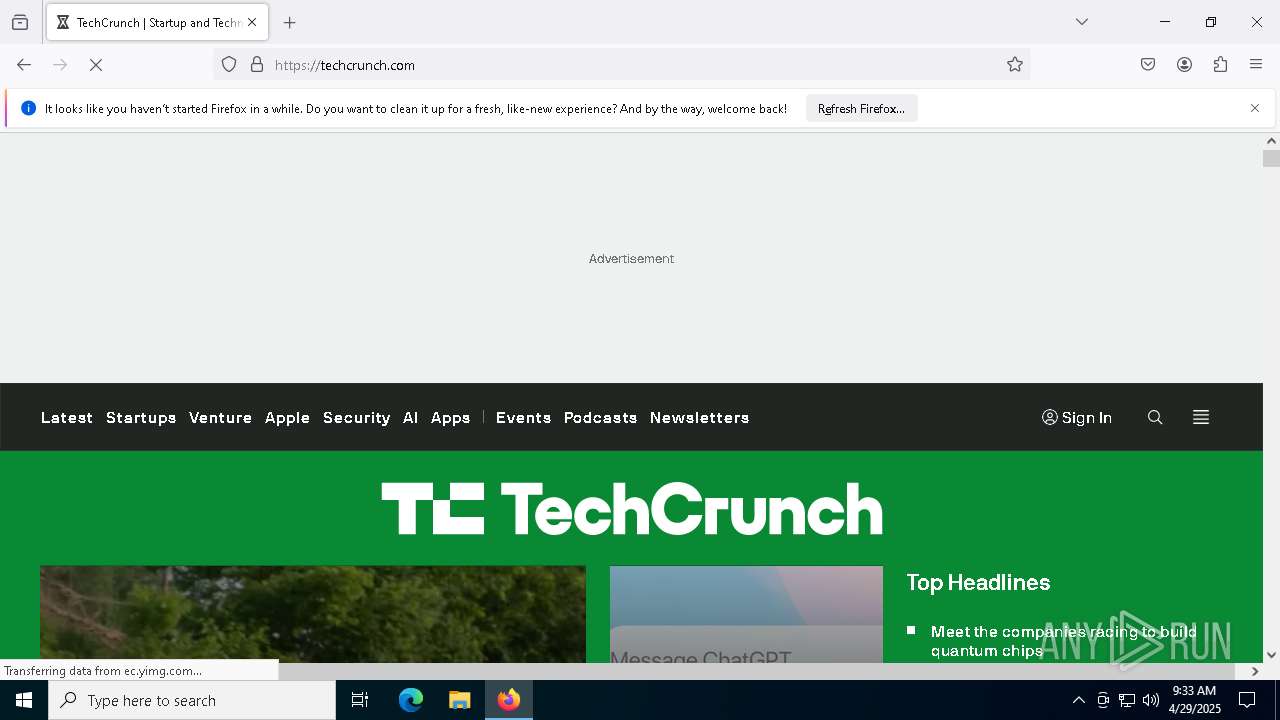
Task: Open tracking protection shield icon
Action: coord(229,65)
